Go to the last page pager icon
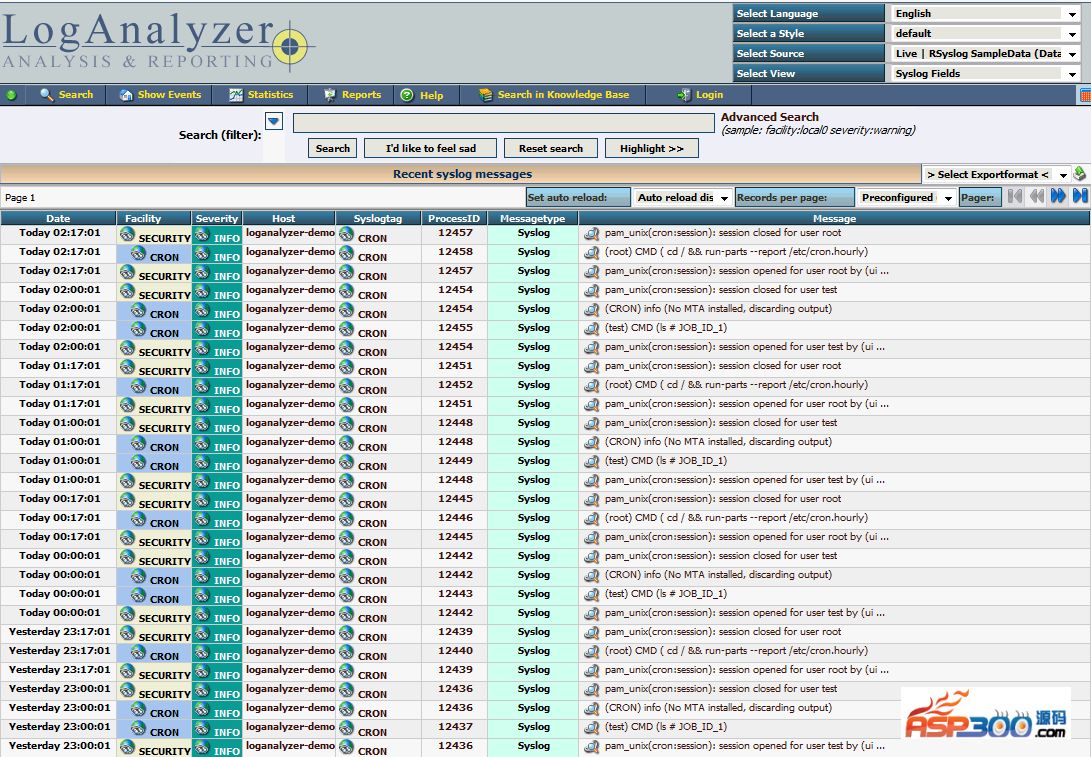The height and width of the screenshot is (757, 1091). point(1080,197)
